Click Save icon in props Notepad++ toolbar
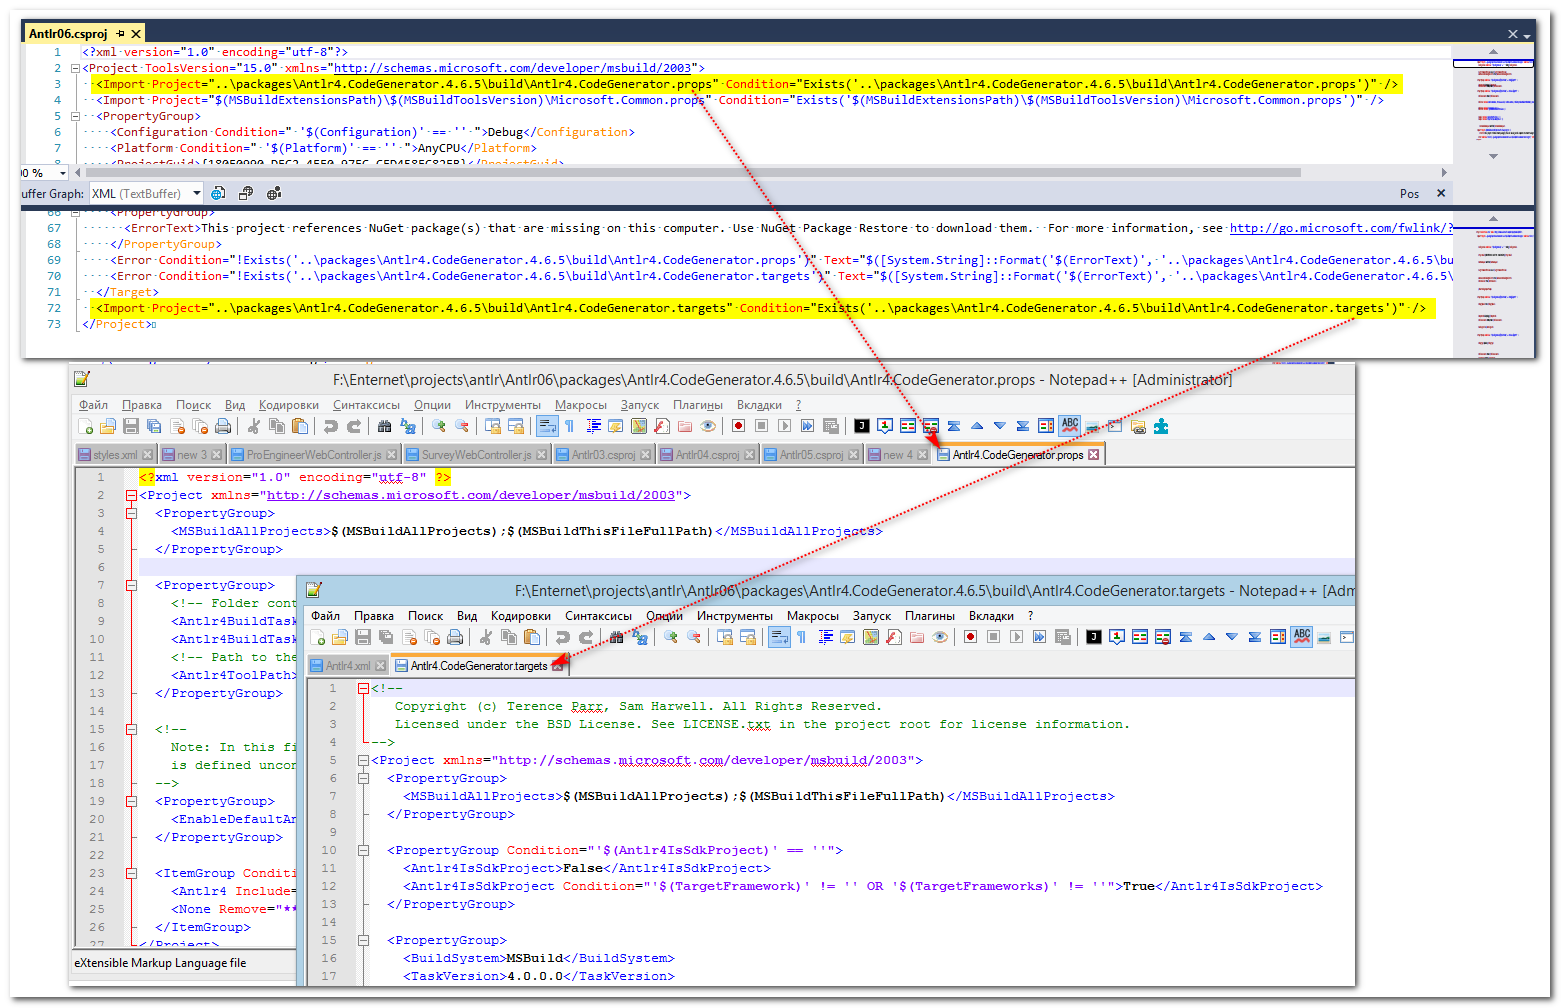 pyautogui.click(x=131, y=426)
